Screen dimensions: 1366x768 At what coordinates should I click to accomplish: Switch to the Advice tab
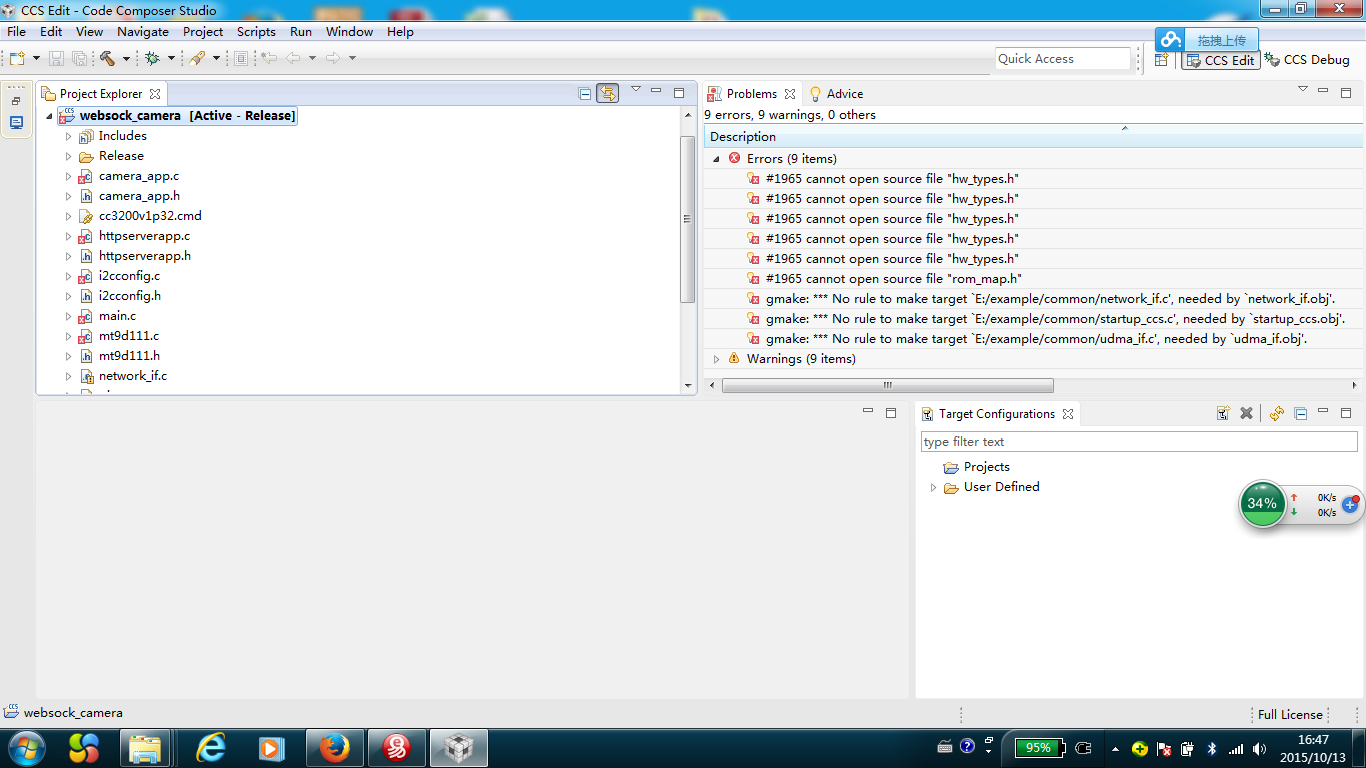pos(835,94)
